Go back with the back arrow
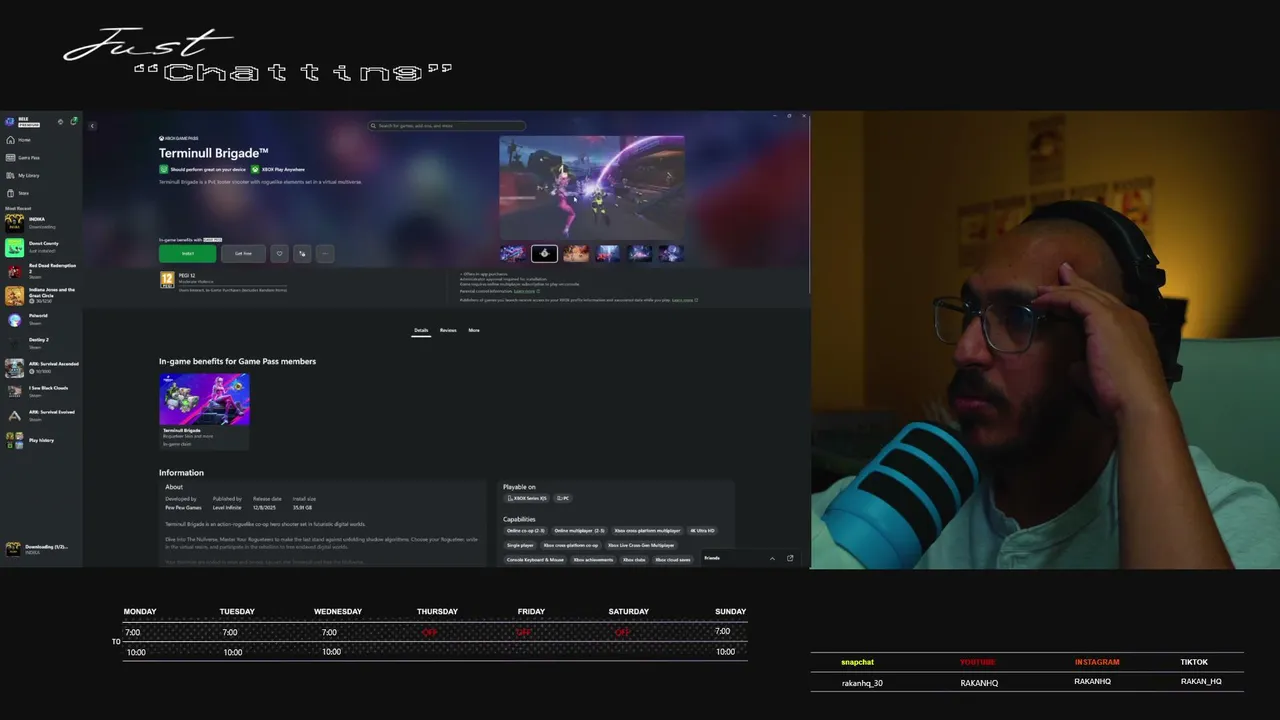The image size is (1280, 720). (92, 126)
